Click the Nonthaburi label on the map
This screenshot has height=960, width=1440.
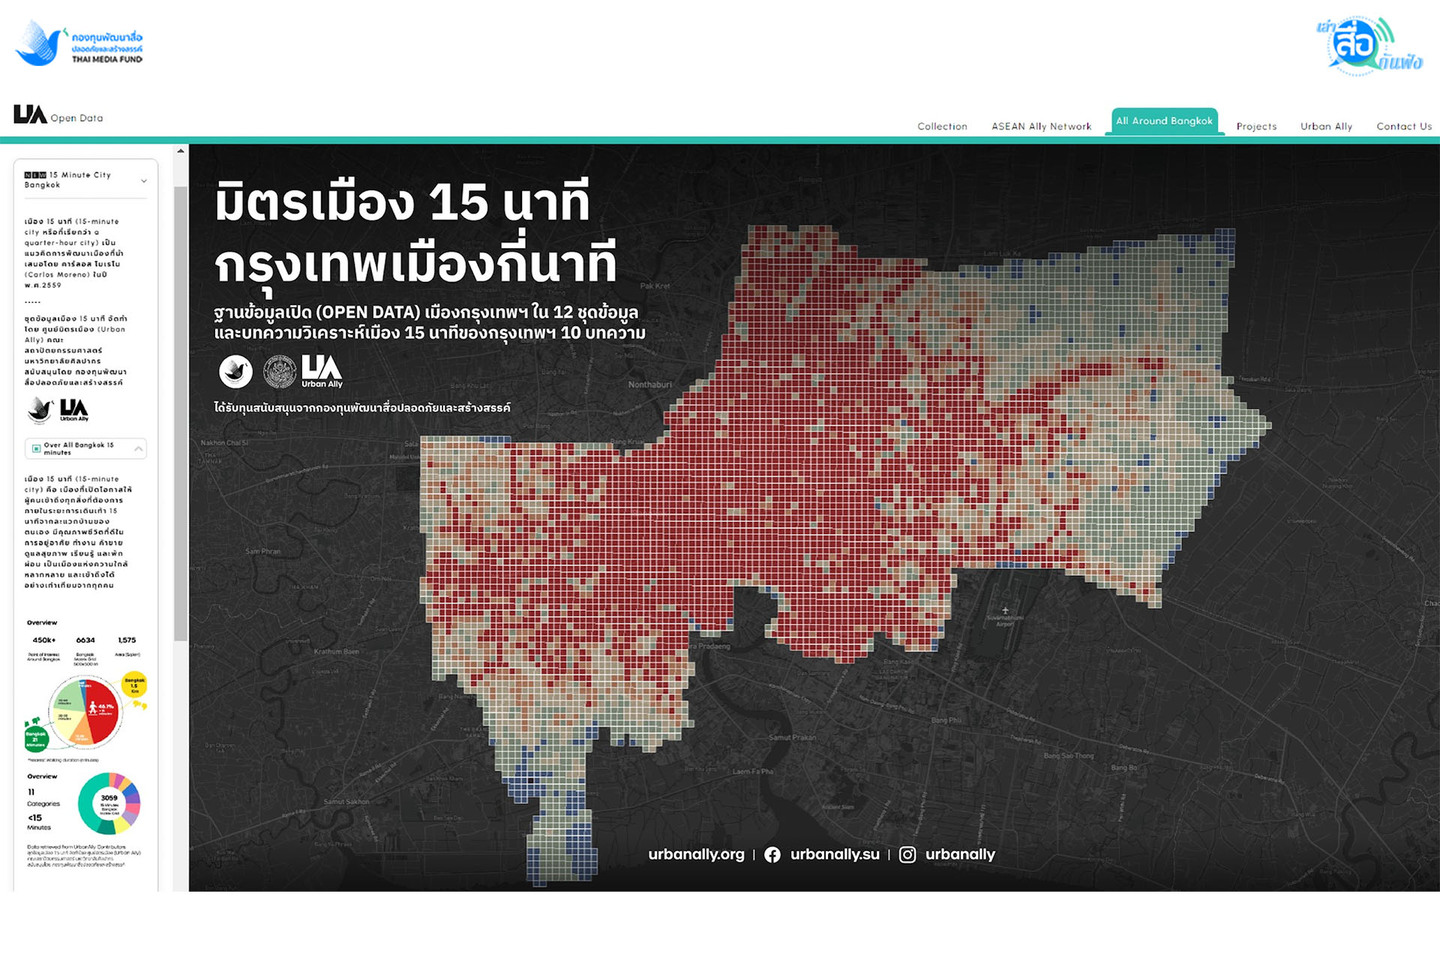(x=650, y=385)
